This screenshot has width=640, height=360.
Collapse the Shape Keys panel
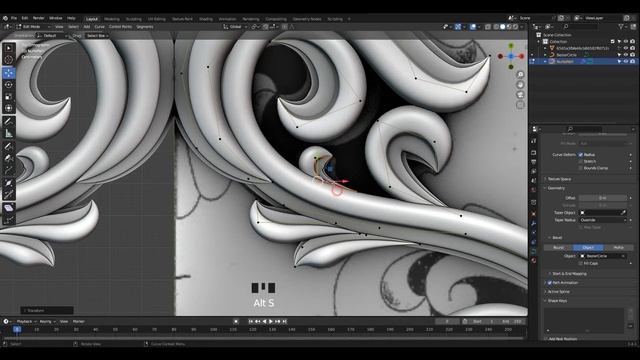556,301
